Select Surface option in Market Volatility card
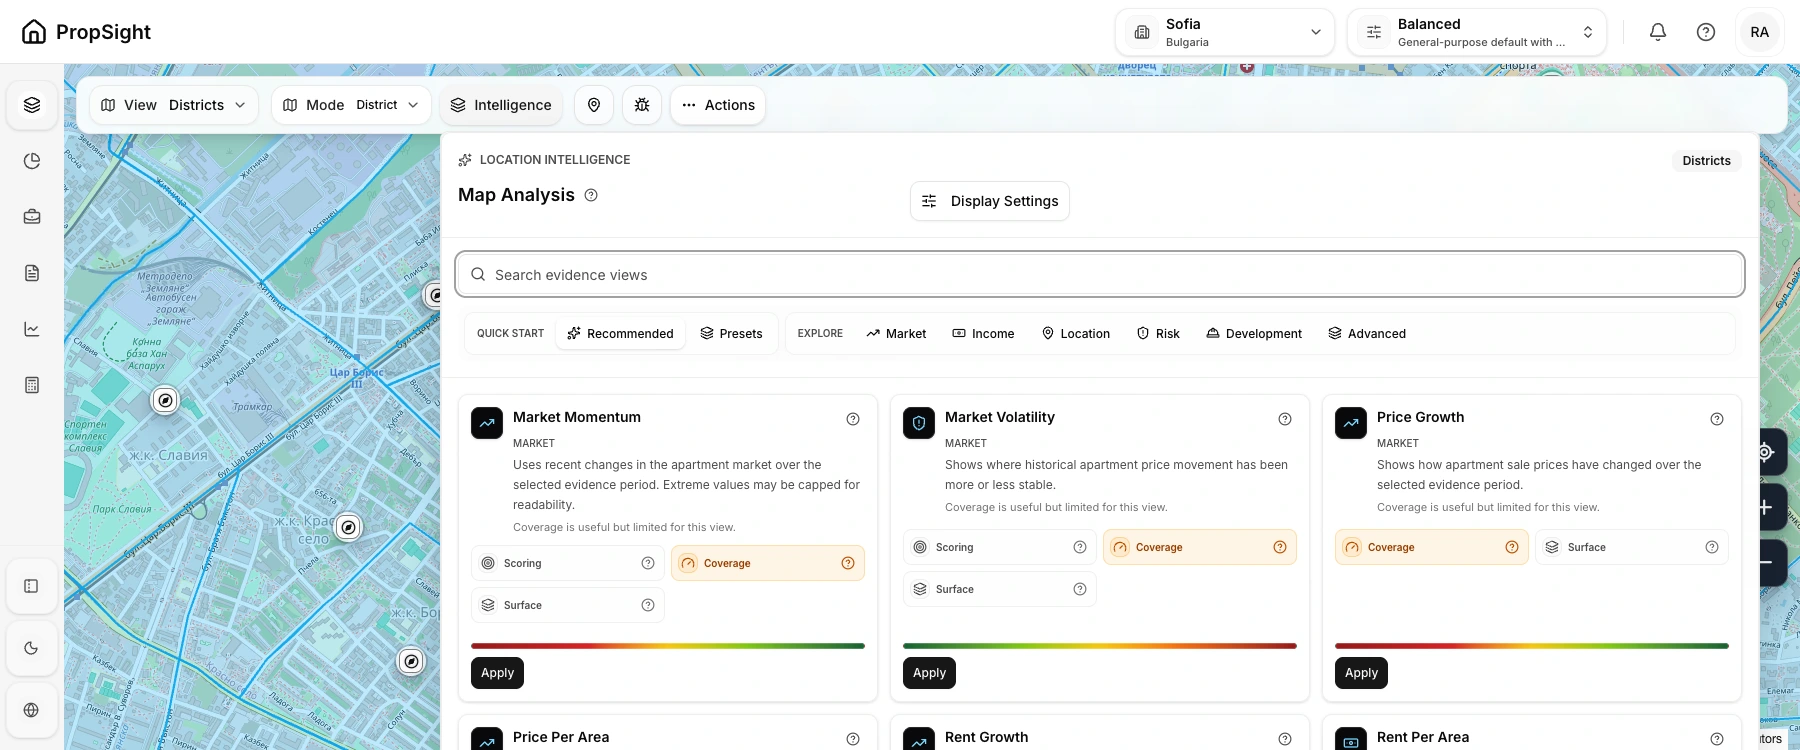1800x750 pixels. 1000,589
